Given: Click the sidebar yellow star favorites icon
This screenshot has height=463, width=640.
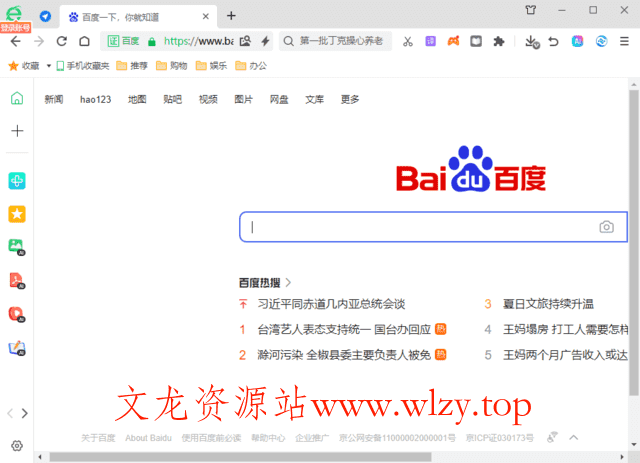Looking at the screenshot, I should [x=17, y=214].
